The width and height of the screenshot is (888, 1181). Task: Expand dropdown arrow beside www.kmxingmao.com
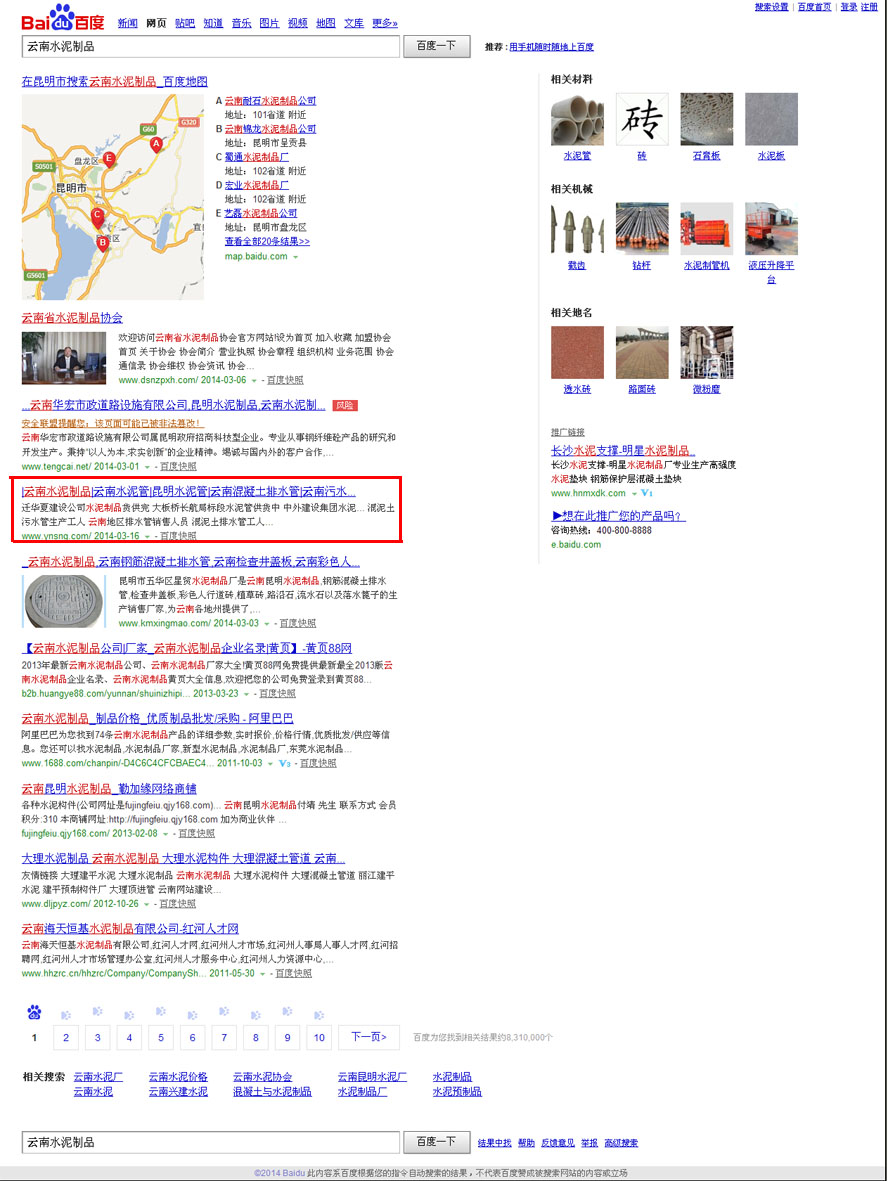pyautogui.click(x=267, y=624)
